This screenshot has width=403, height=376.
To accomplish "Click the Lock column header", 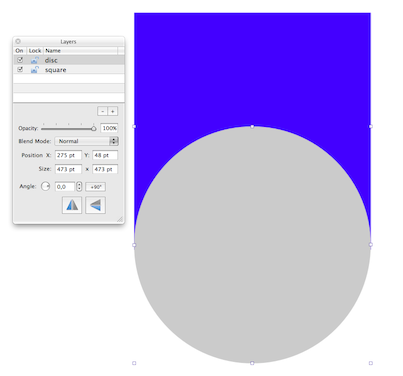I will pos(35,51).
